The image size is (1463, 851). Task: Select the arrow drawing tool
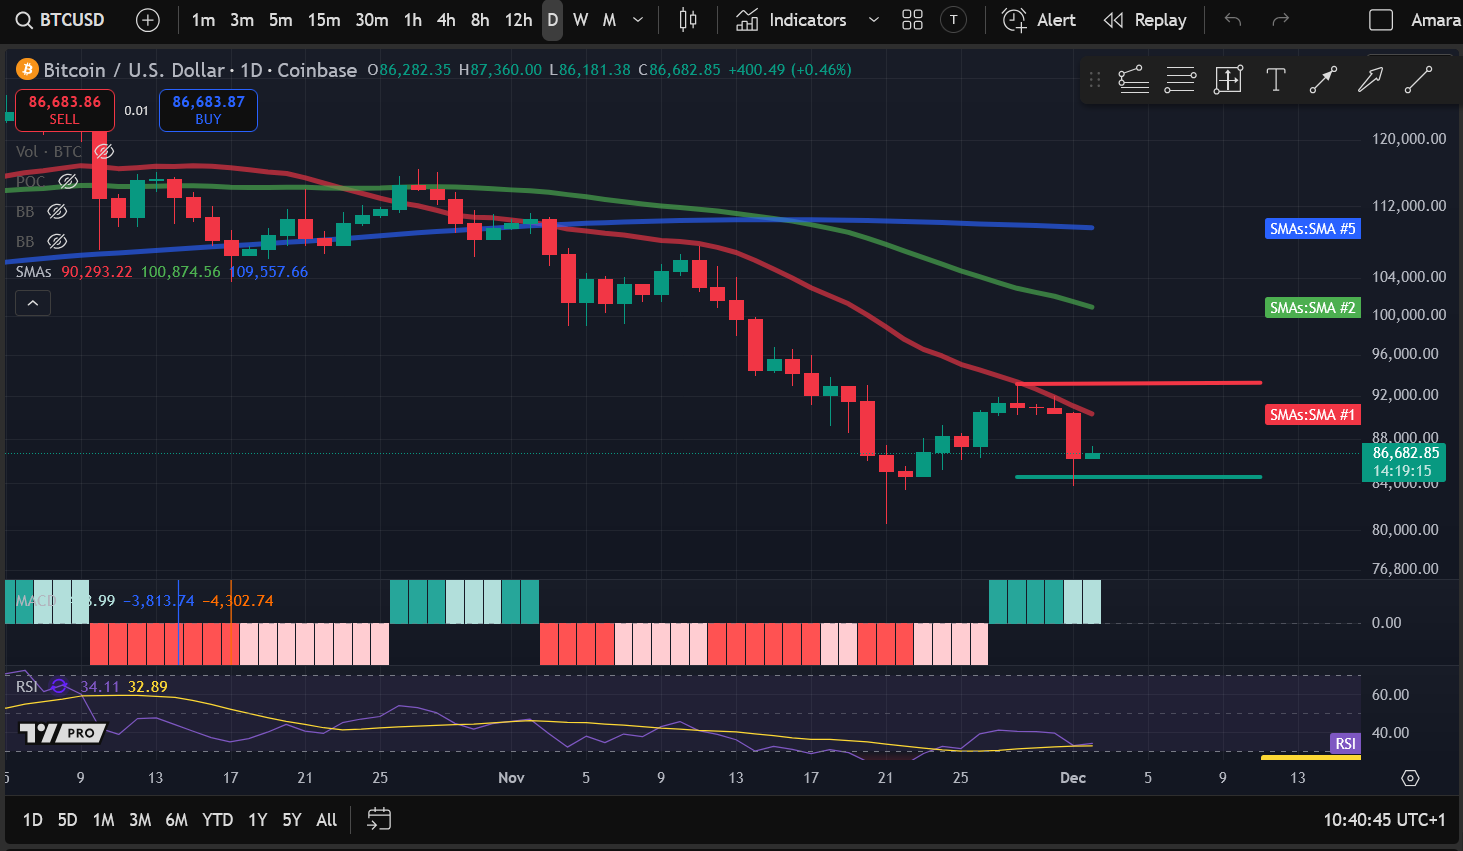pos(1370,80)
